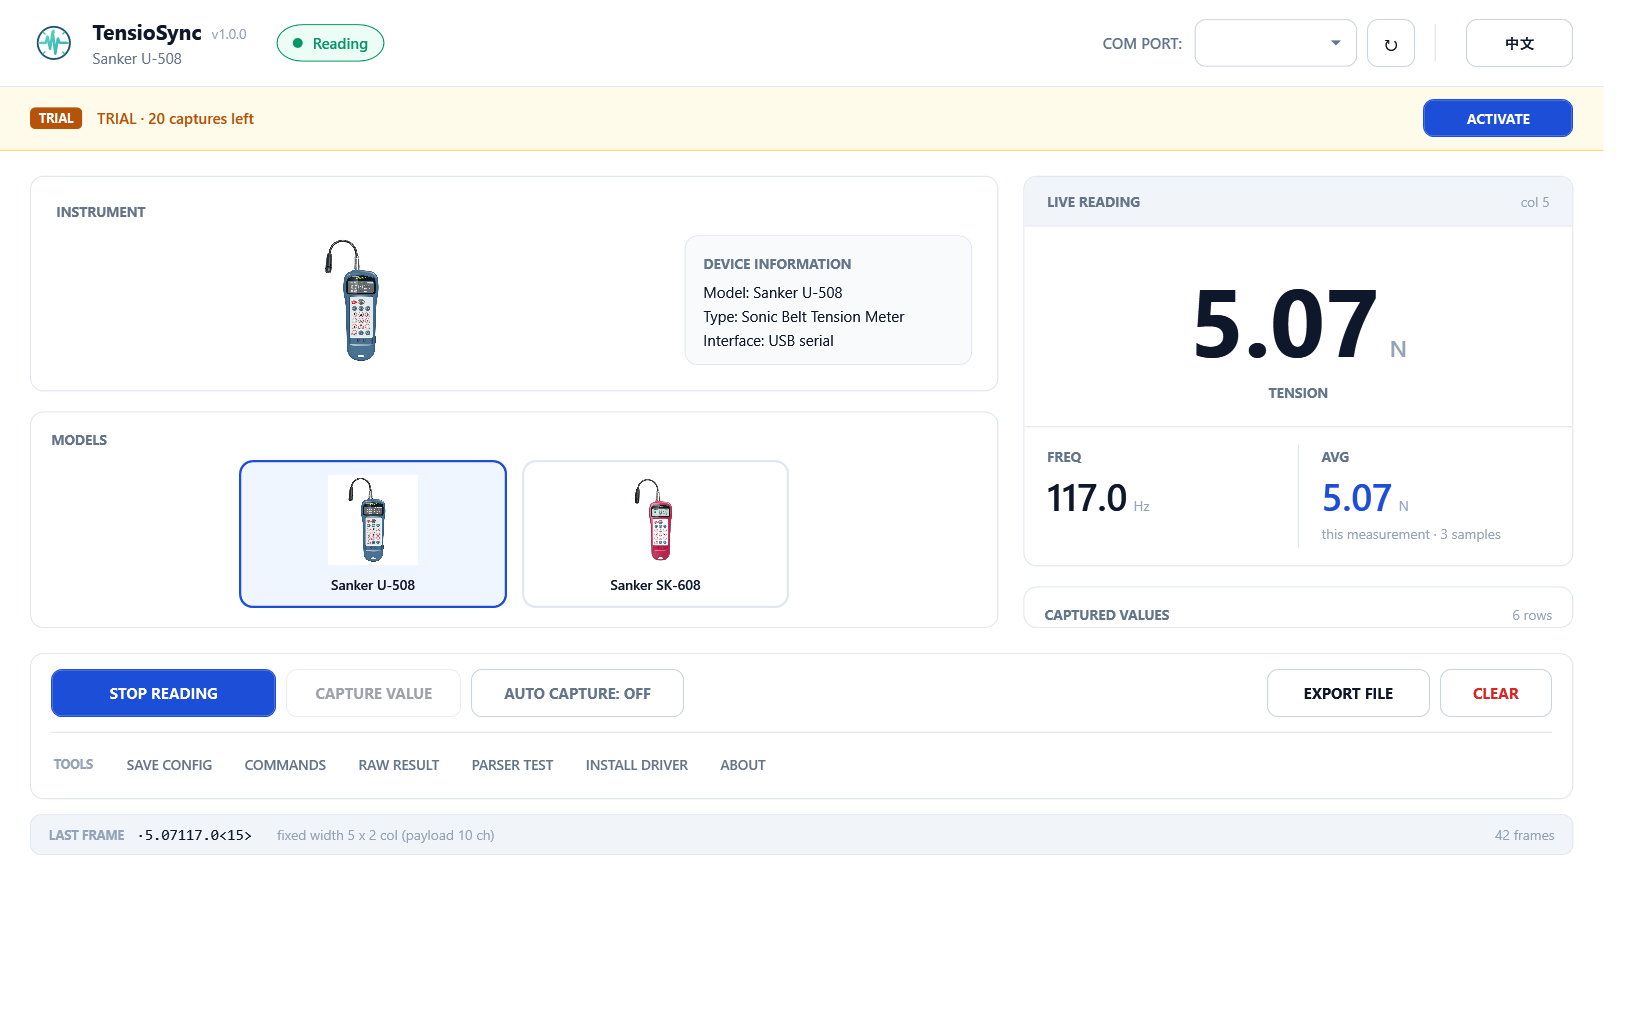Select the Sanker U-508 model card
1650x1025 pixels.
point(373,534)
